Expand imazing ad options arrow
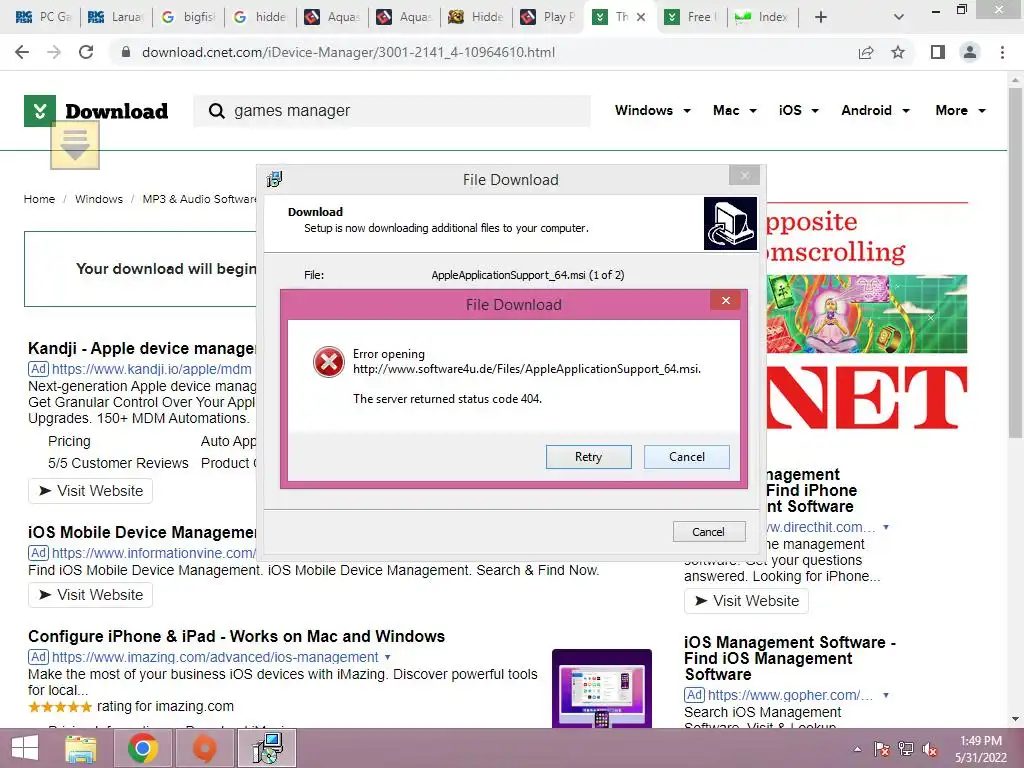Viewport: 1024px width, 768px height. point(387,657)
